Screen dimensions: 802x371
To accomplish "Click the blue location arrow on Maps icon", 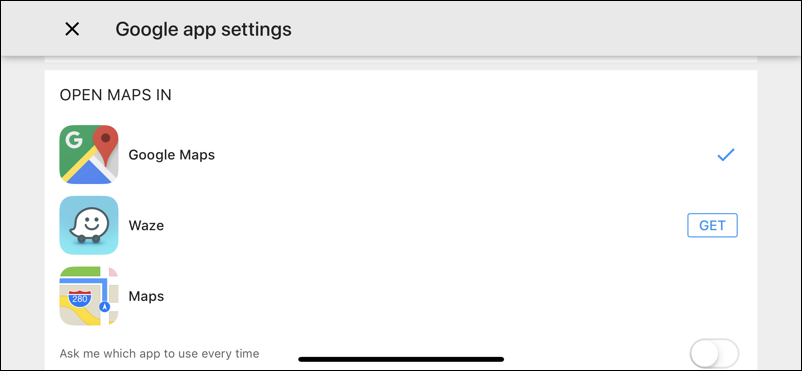I will pos(105,307).
